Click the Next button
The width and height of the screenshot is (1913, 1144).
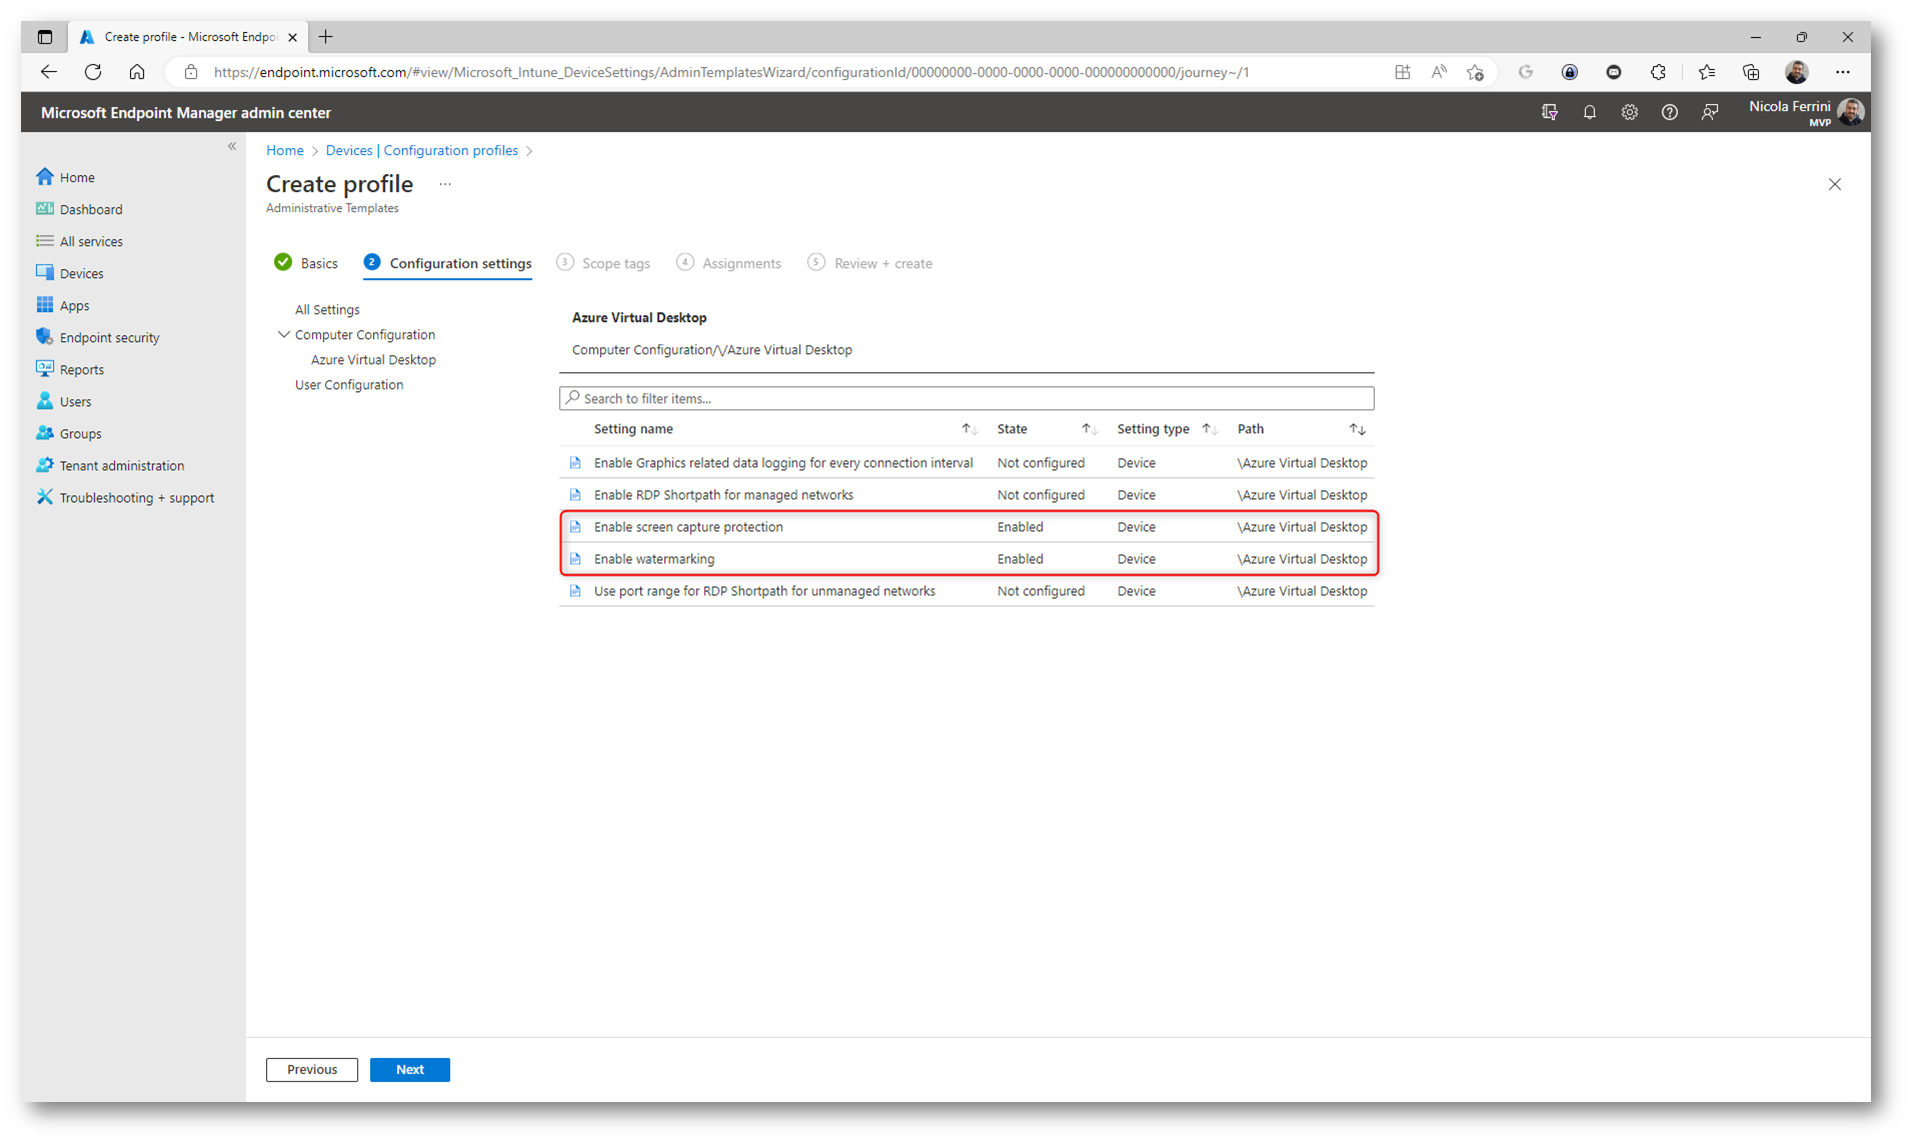tap(410, 1069)
